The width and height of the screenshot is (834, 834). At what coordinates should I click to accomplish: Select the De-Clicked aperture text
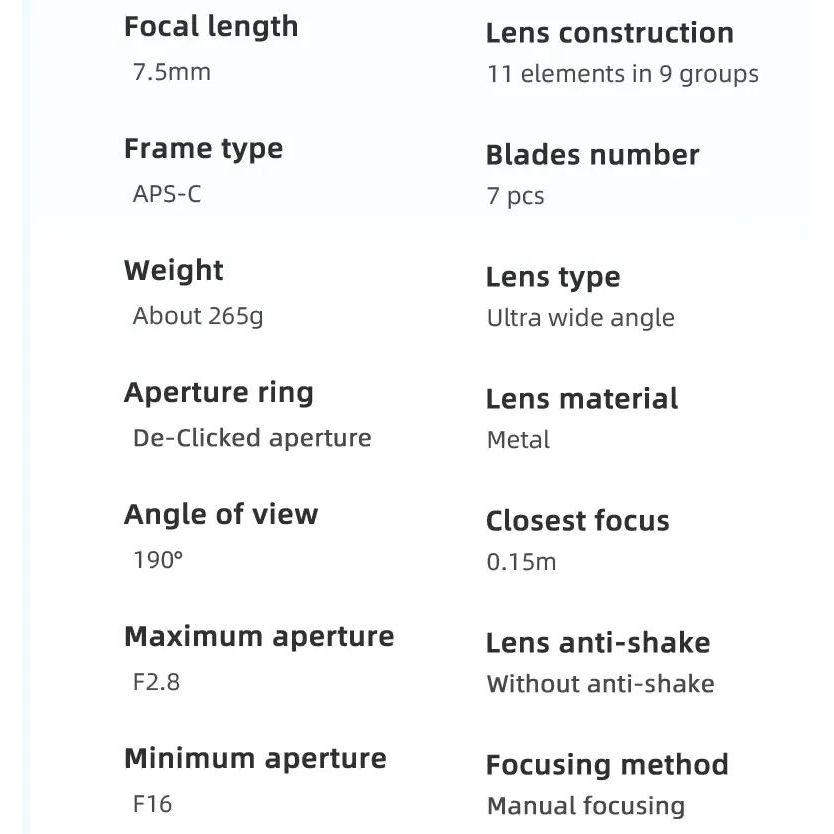point(252,438)
